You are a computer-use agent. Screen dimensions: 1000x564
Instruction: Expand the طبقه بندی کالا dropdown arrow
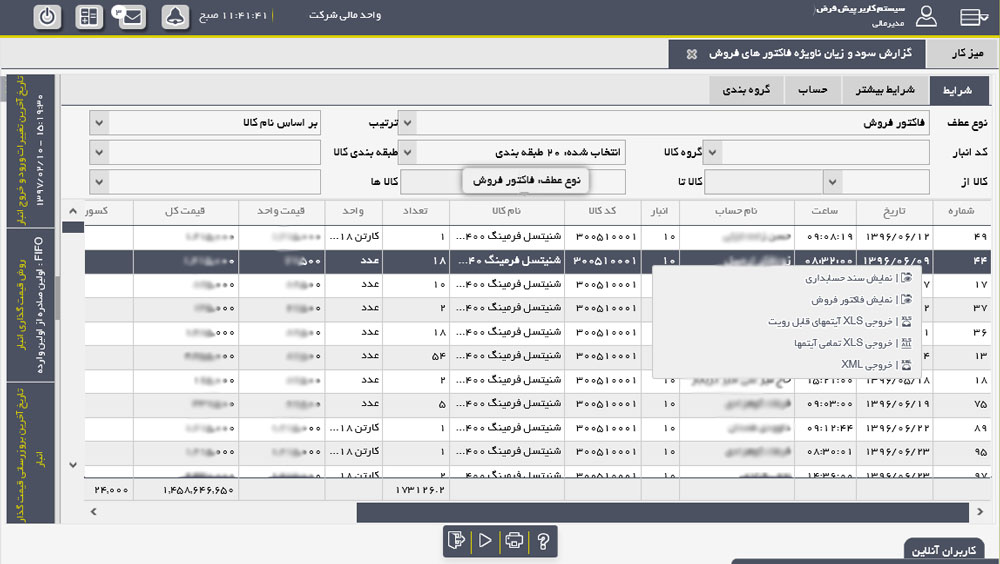[x=99, y=152]
